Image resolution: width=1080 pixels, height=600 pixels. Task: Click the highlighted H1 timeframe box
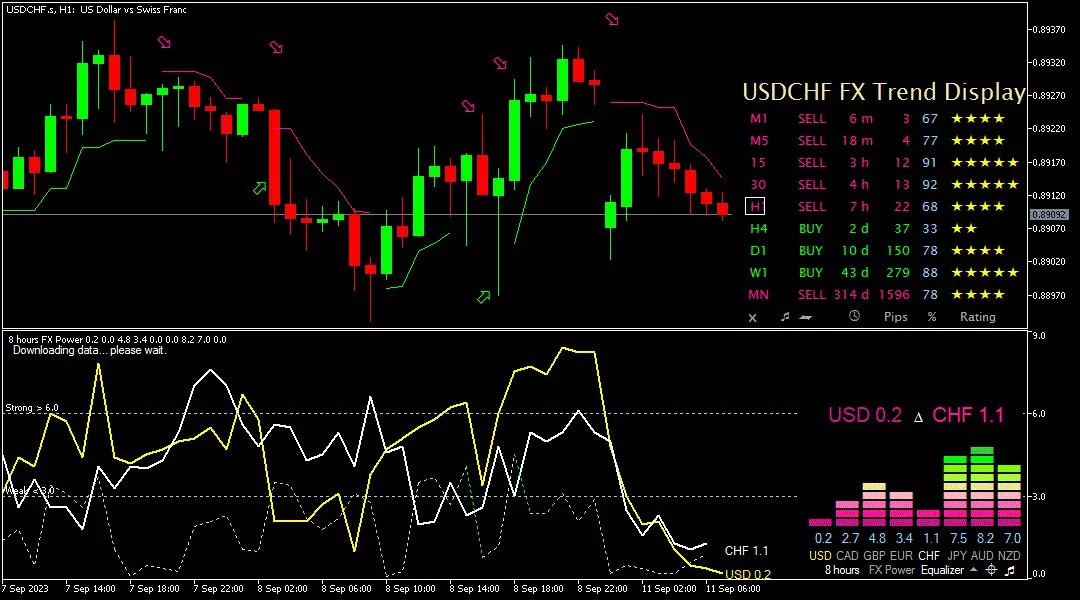click(x=755, y=207)
